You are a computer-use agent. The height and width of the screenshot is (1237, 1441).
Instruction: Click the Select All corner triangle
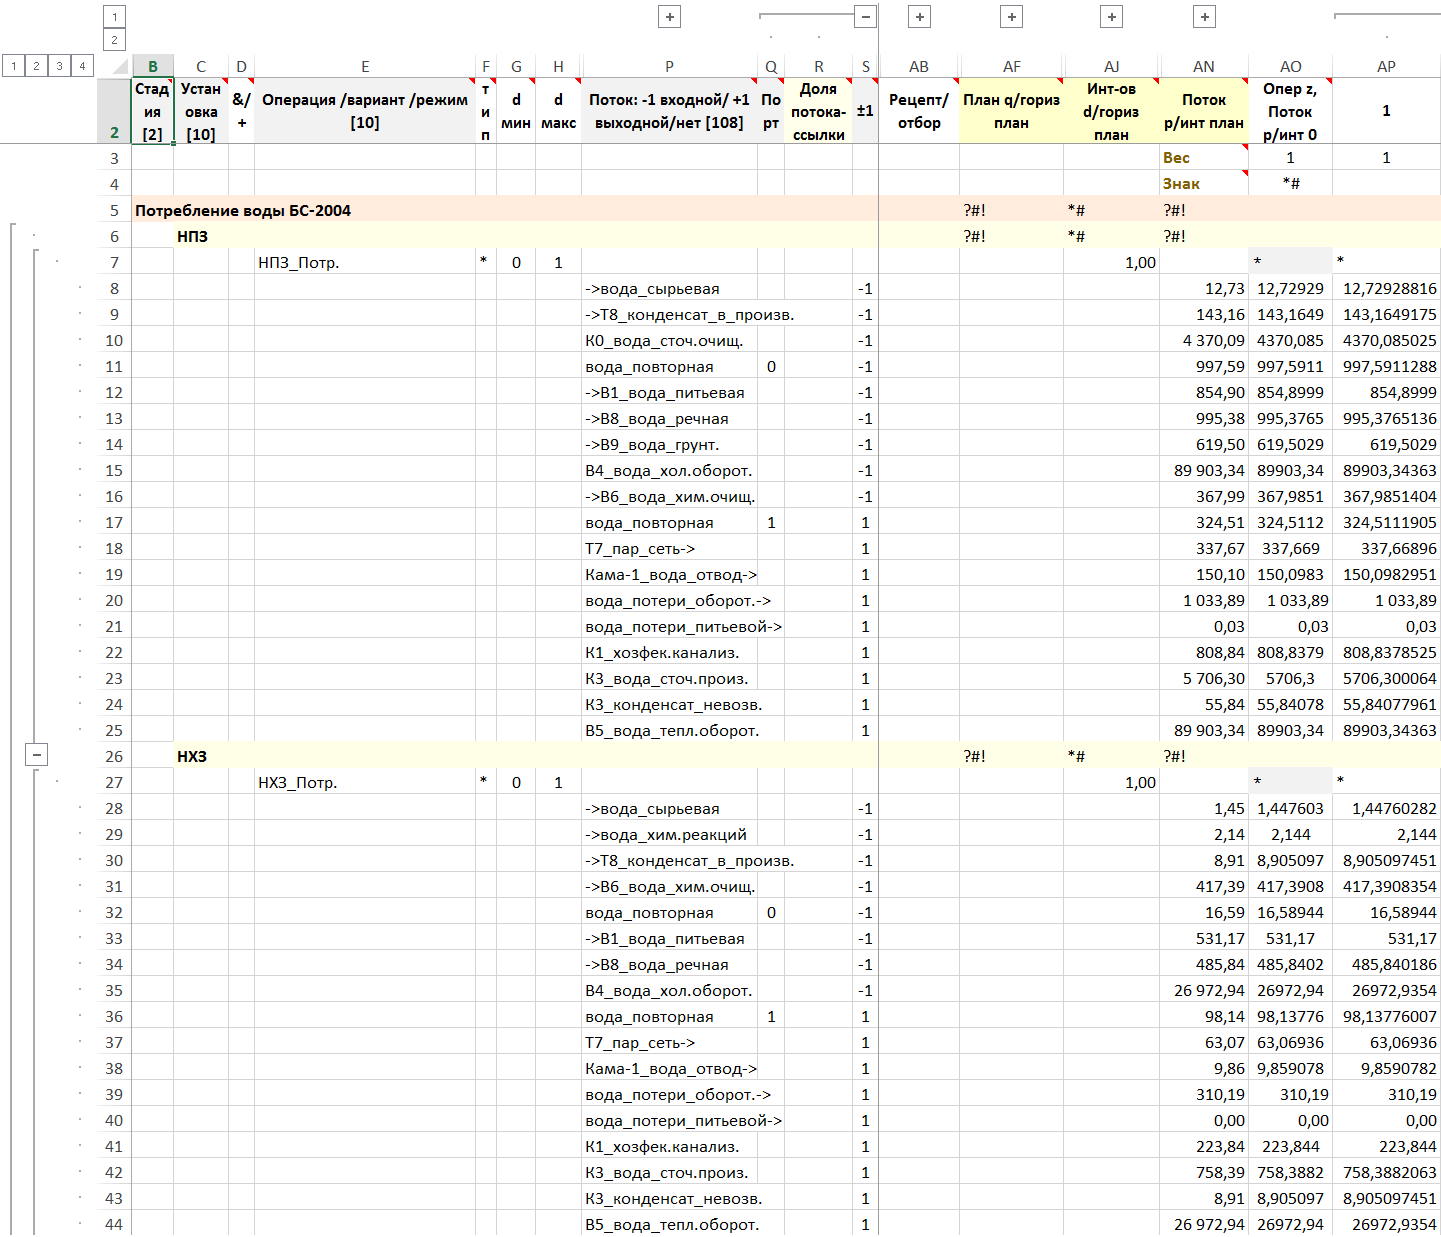point(120,67)
